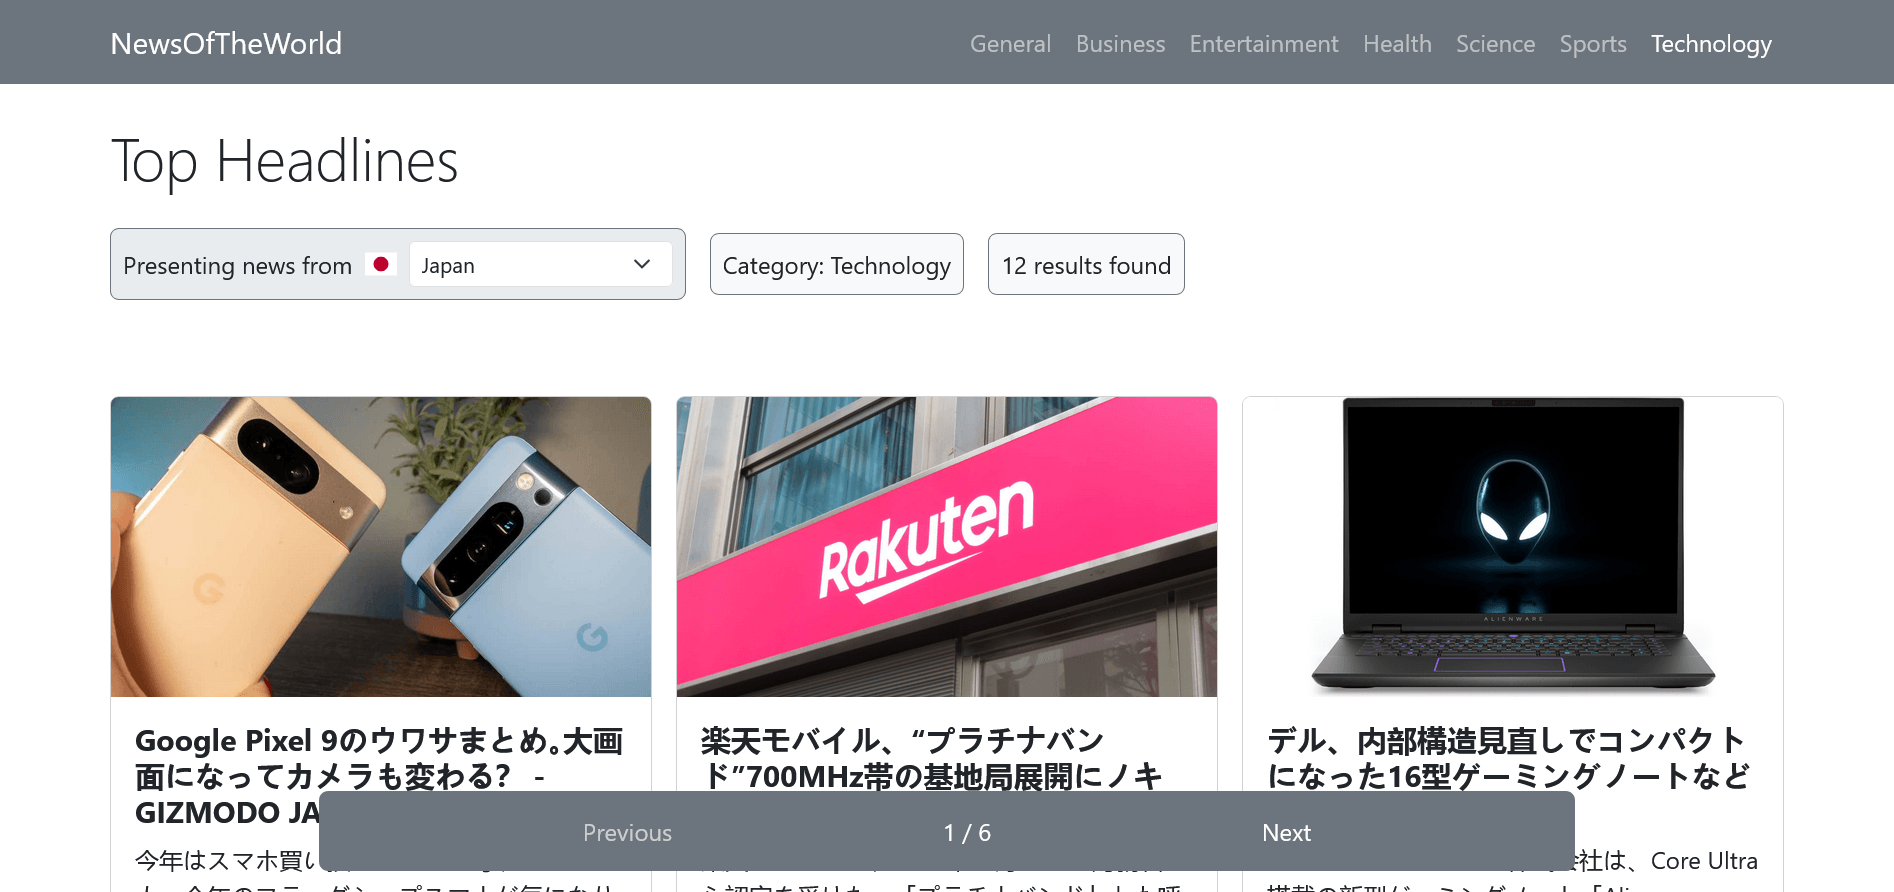Open the Sports category

(1593, 44)
